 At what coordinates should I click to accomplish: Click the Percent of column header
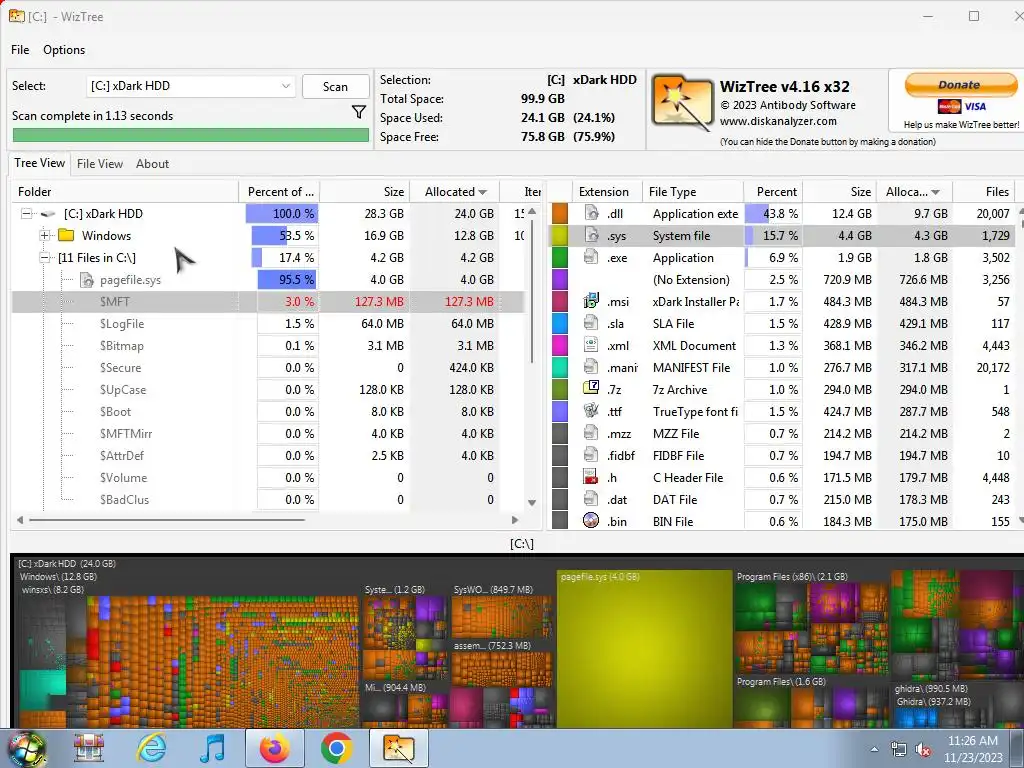[x=280, y=191]
